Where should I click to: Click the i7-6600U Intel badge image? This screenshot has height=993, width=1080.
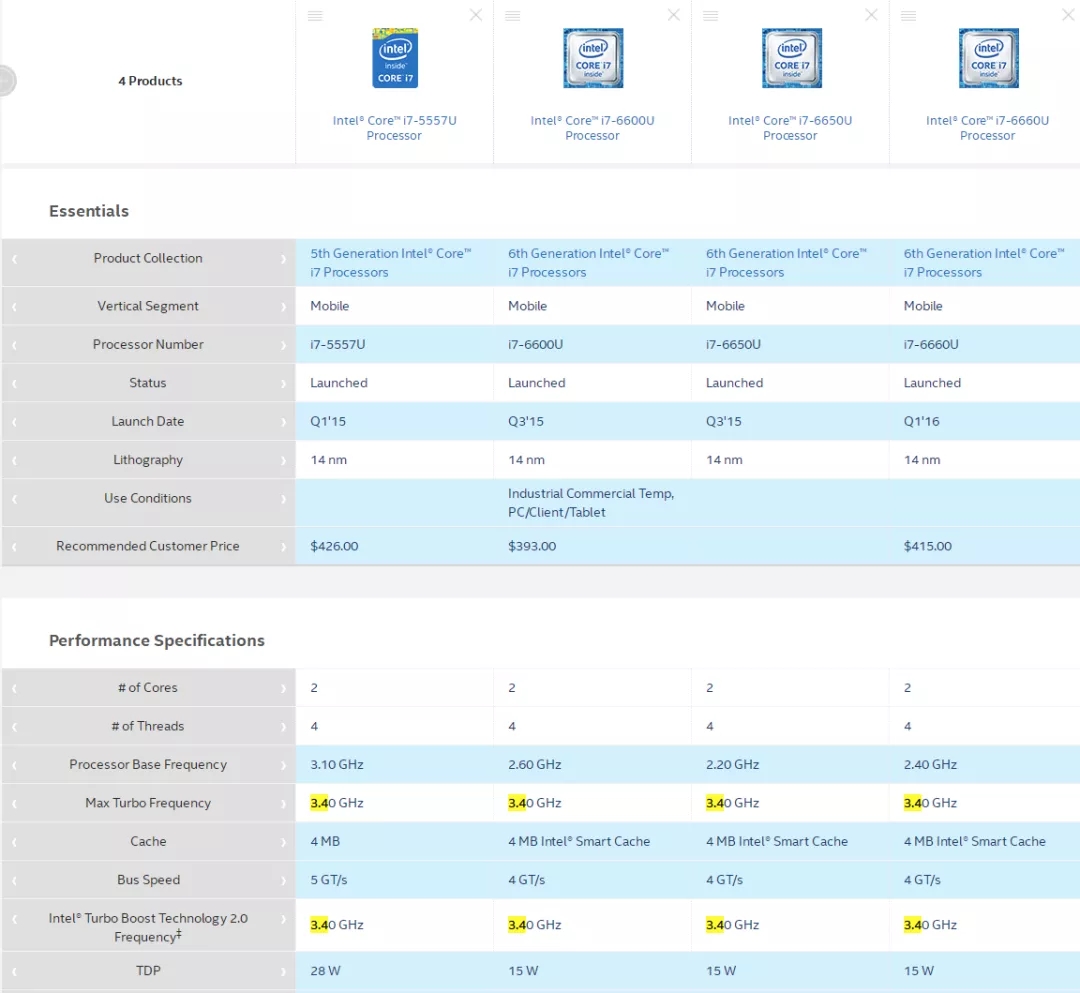pyautogui.click(x=593, y=58)
